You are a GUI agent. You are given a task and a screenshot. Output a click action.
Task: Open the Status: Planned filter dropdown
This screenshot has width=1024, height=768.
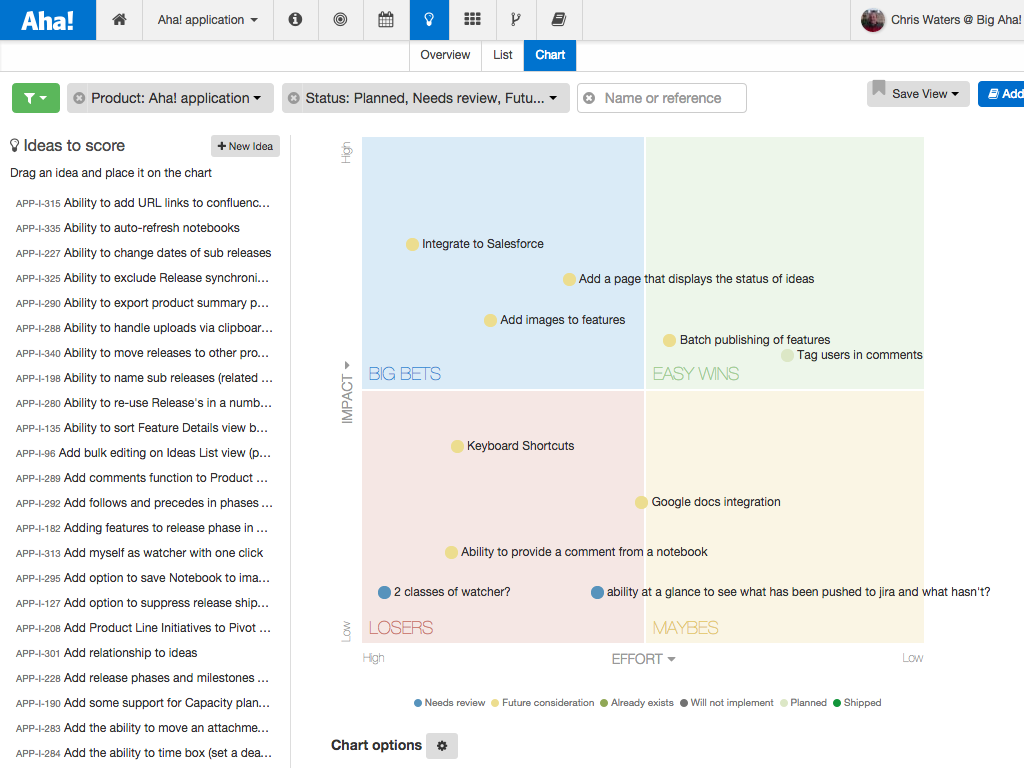tap(425, 98)
